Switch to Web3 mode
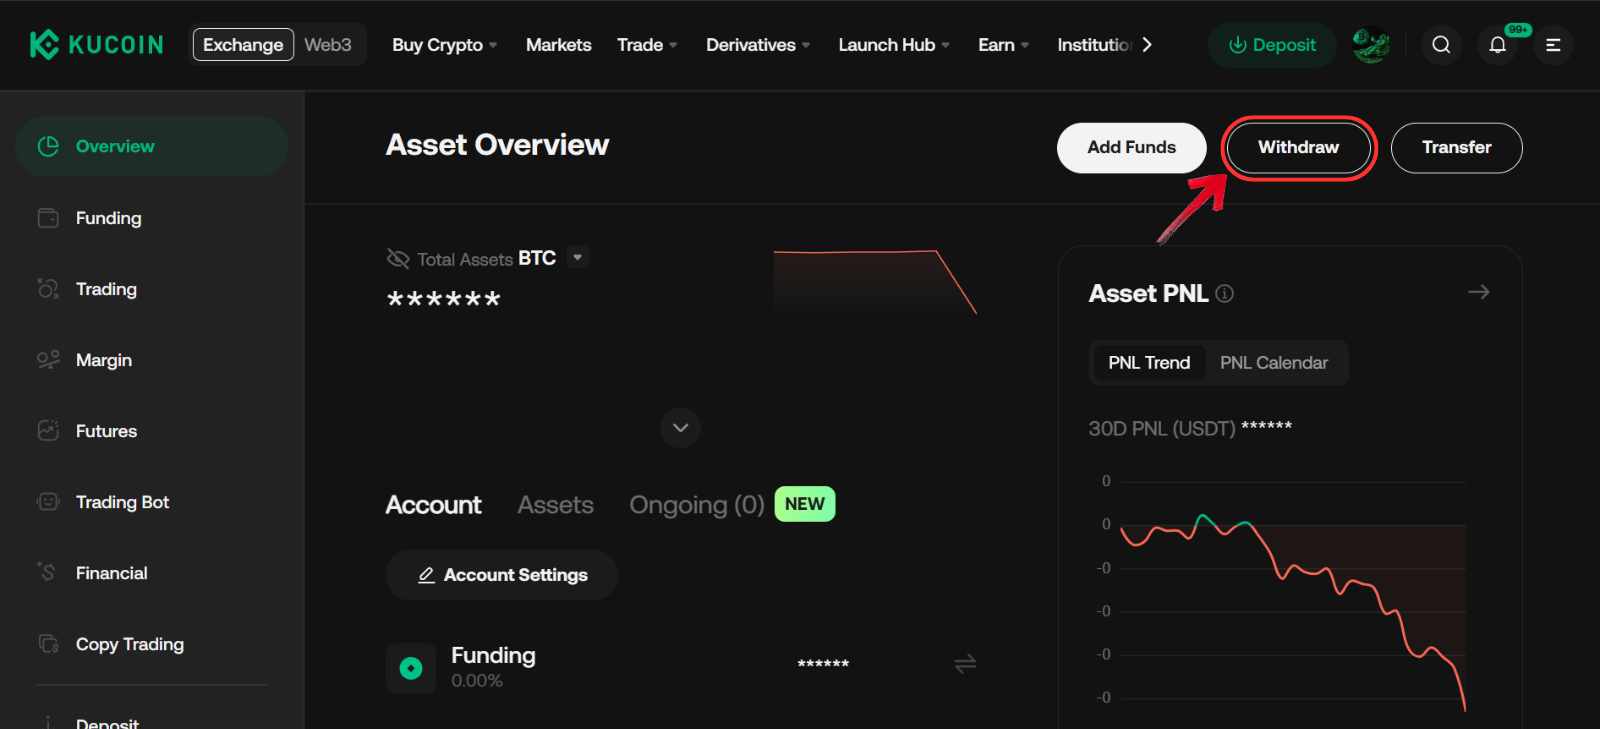The height and width of the screenshot is (729, 1600). click(x=328, y=45)
